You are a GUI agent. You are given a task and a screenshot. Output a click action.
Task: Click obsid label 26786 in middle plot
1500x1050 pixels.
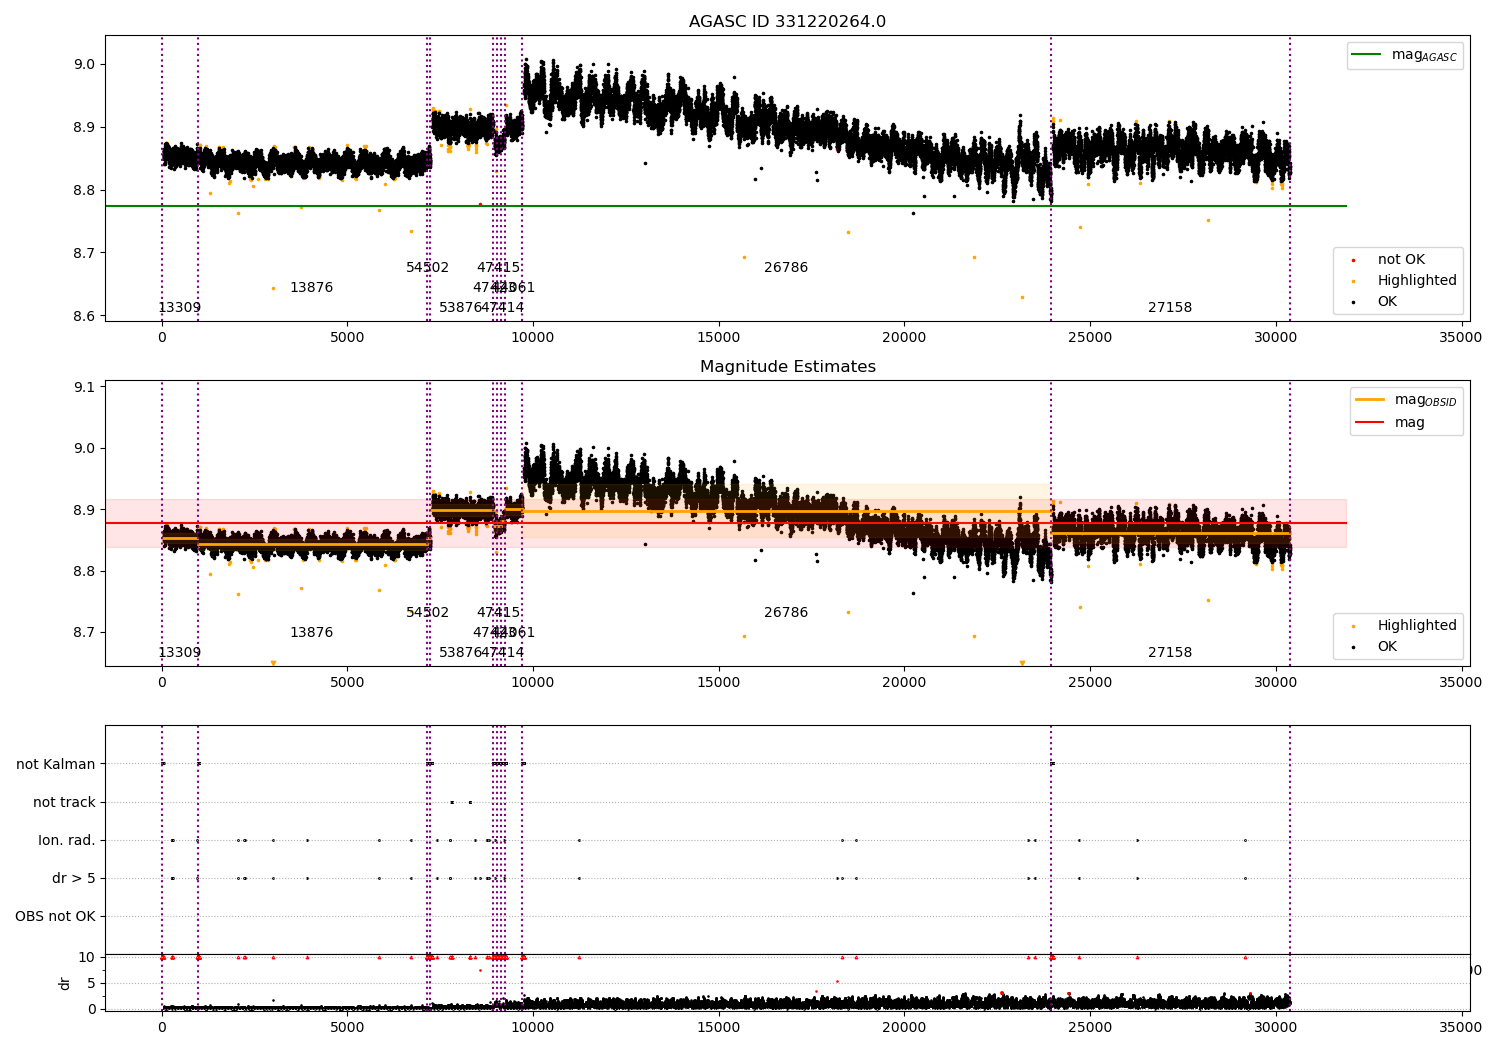point(786,613)
